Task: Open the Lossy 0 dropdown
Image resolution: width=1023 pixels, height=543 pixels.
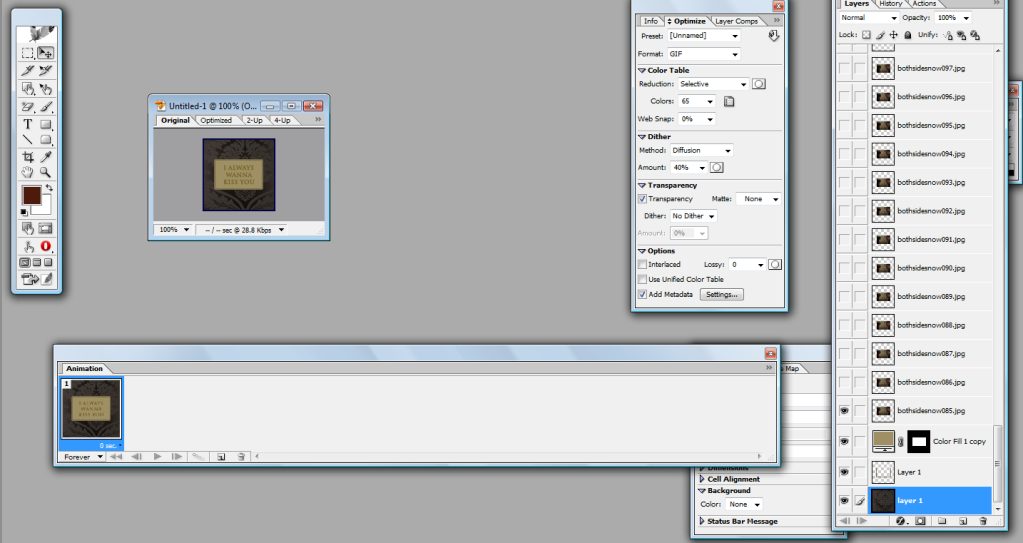Action: (747, 265)
